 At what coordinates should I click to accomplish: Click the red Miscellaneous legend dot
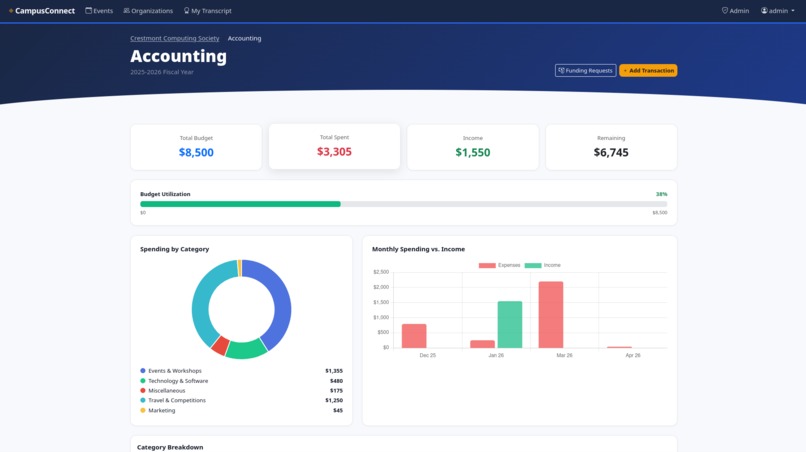tap(143, 391)
